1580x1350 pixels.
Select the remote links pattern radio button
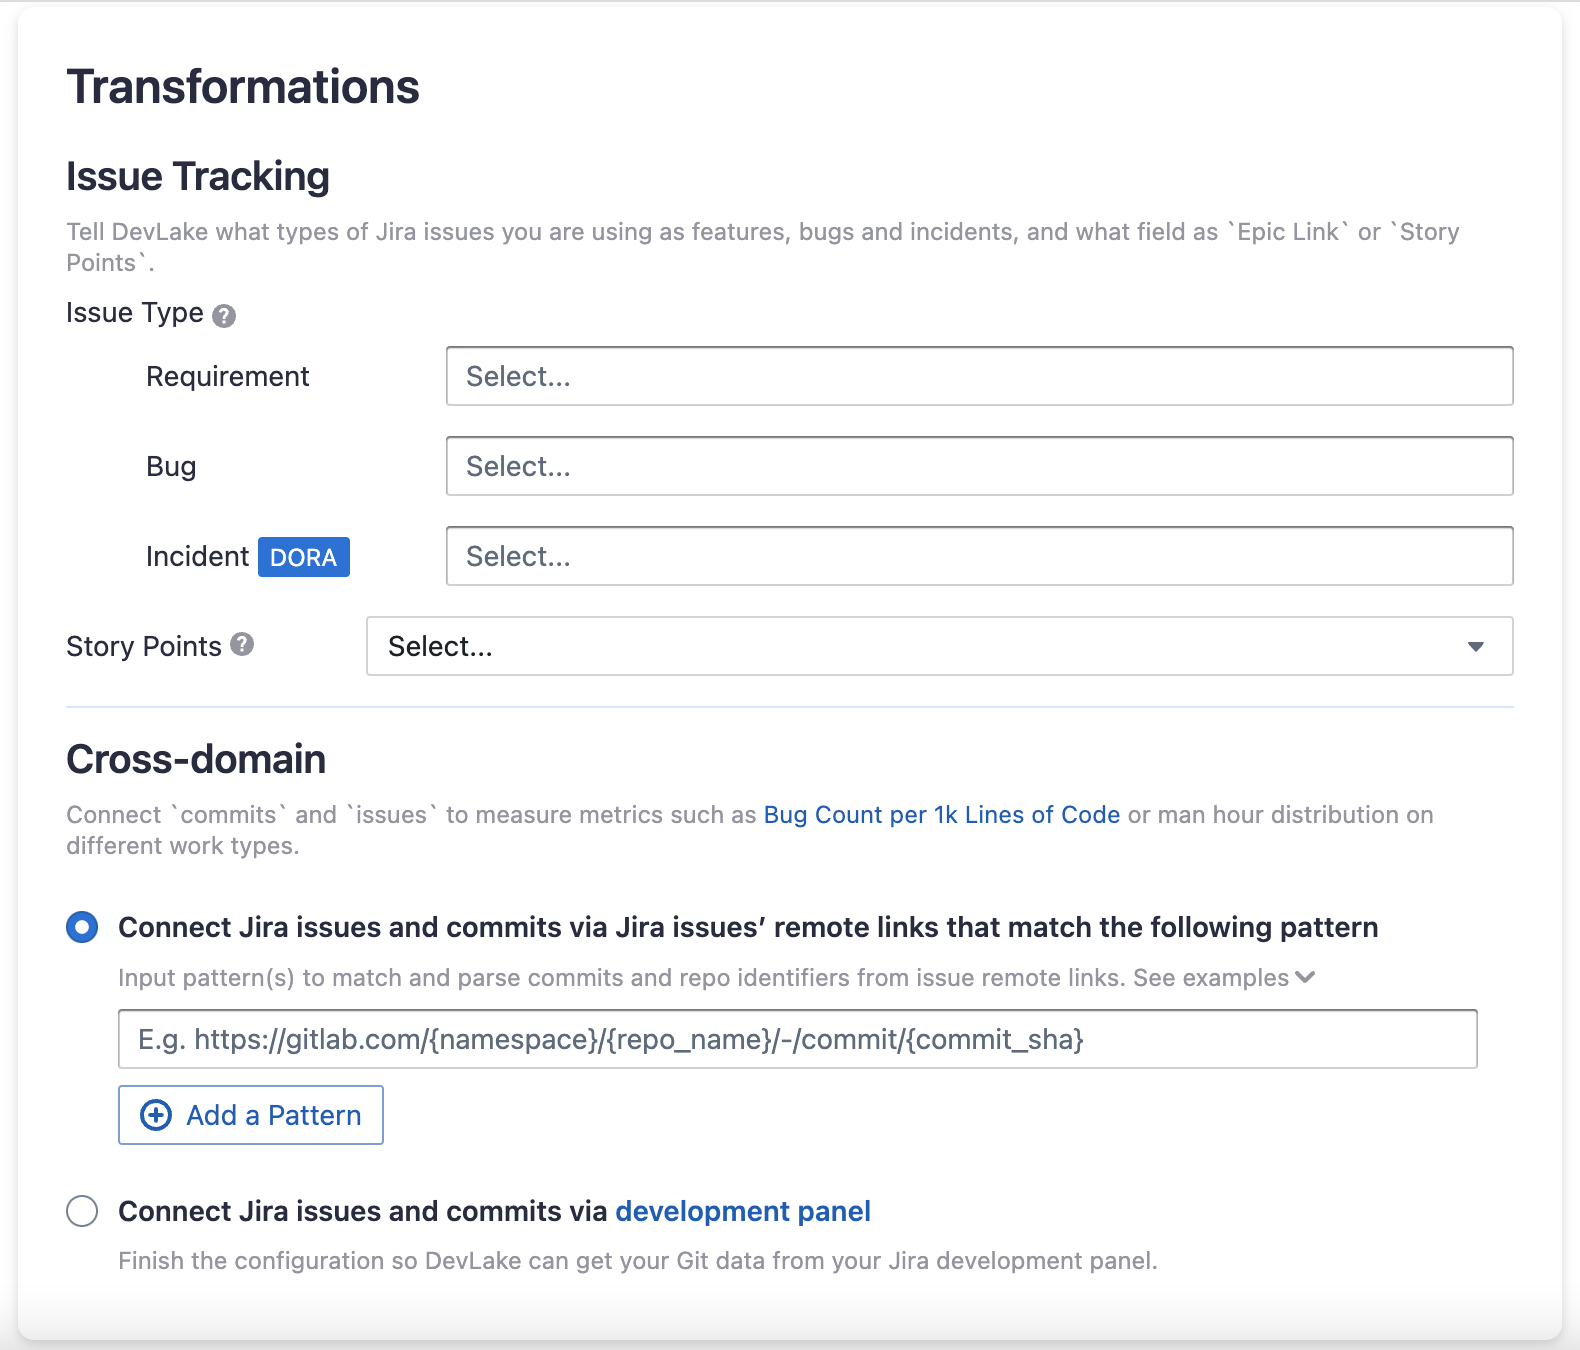point(82,927)
